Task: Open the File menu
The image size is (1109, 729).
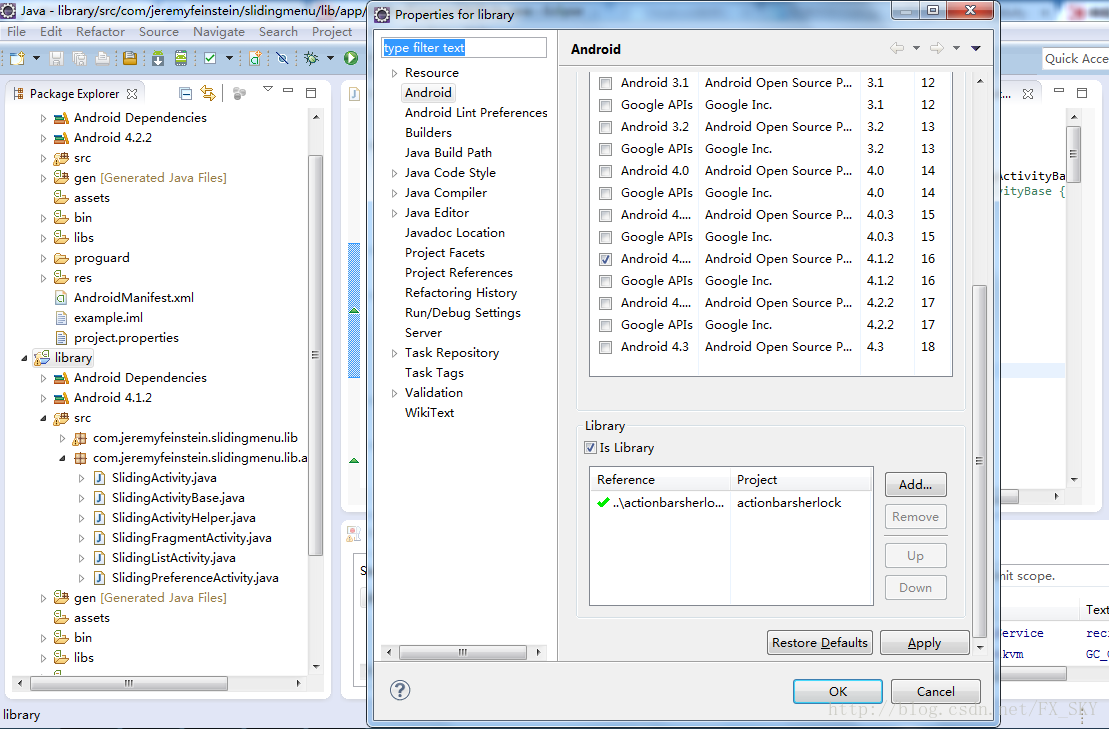Action: pos(16,32)
